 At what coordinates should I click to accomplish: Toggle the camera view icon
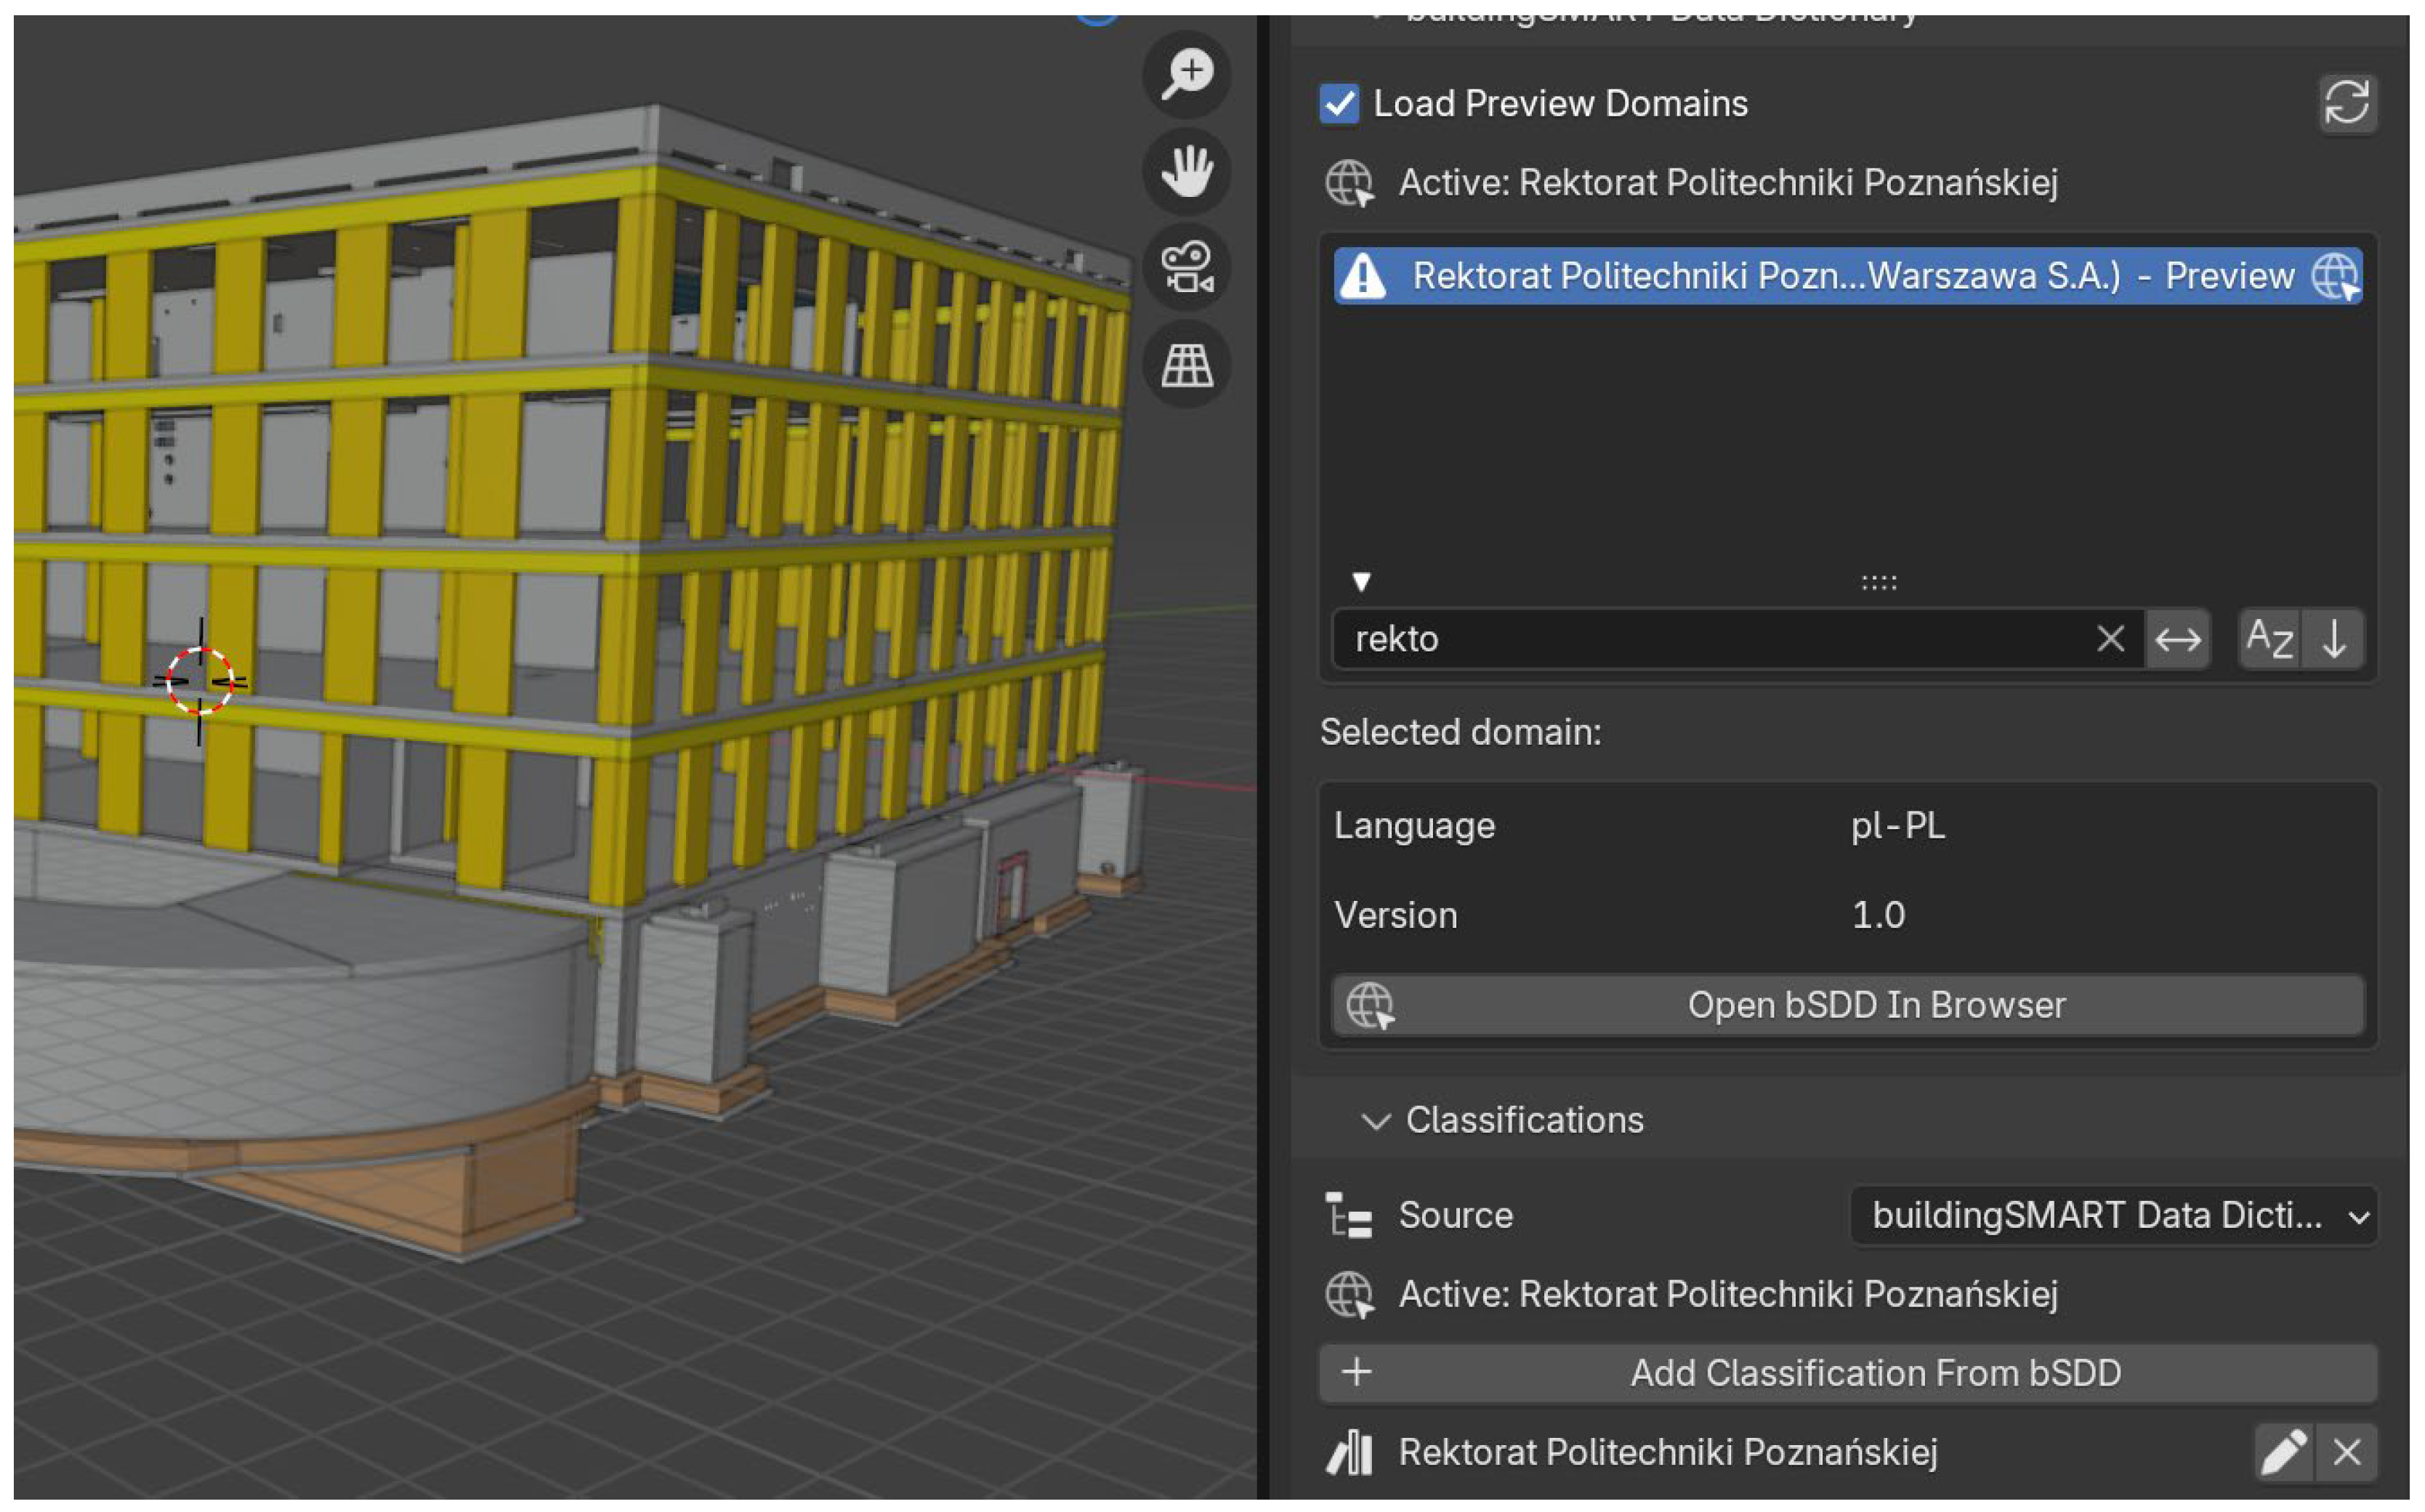click(1187, 268)
